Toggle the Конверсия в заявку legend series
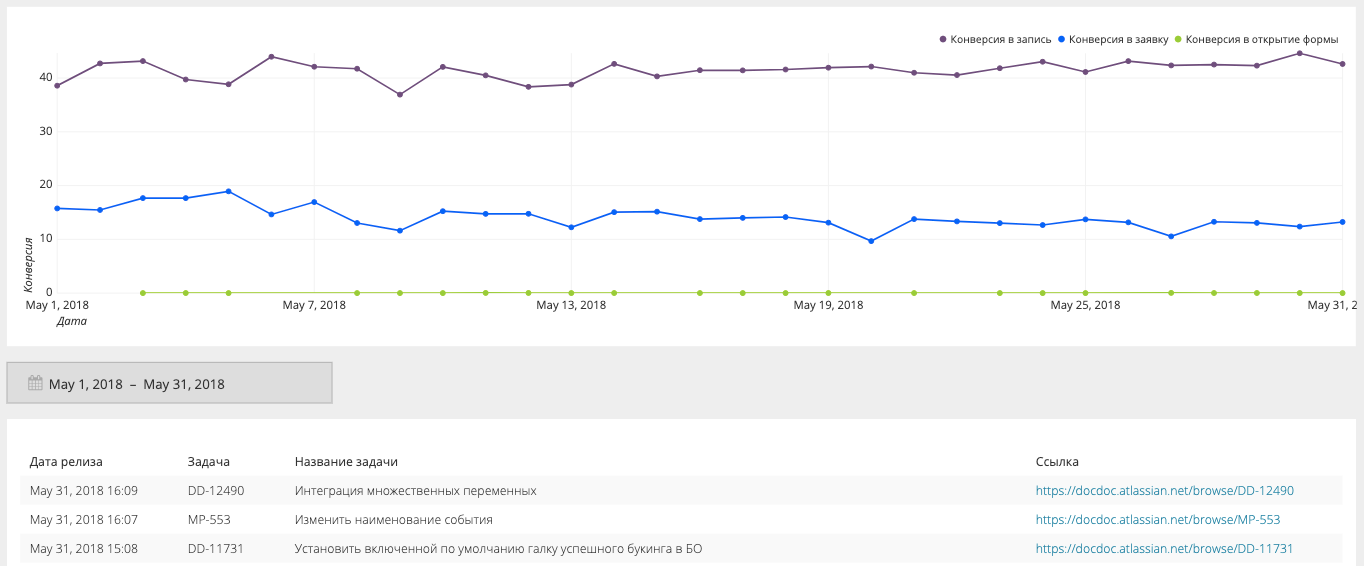The width and height of the screenshot is (1364, 566). click(x=1118, y=40)
